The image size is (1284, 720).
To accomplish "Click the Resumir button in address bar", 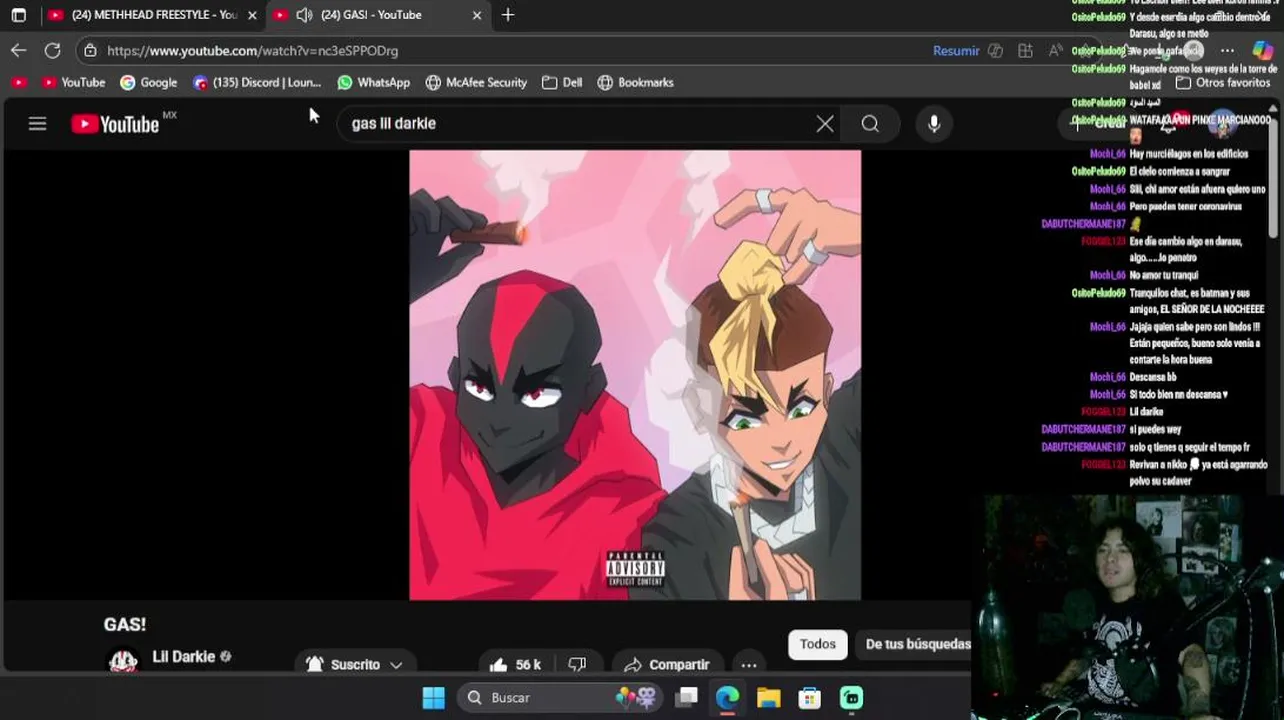I will click(x=956, y=50).
